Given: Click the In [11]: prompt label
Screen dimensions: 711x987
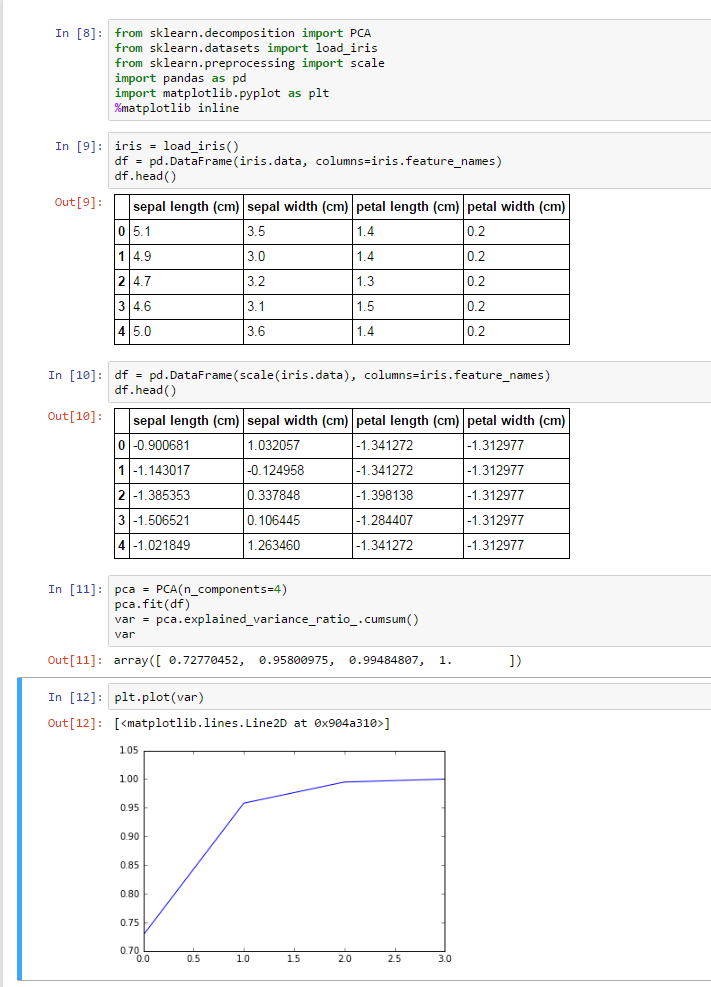Looking at the screenshot, I should 76,589.
